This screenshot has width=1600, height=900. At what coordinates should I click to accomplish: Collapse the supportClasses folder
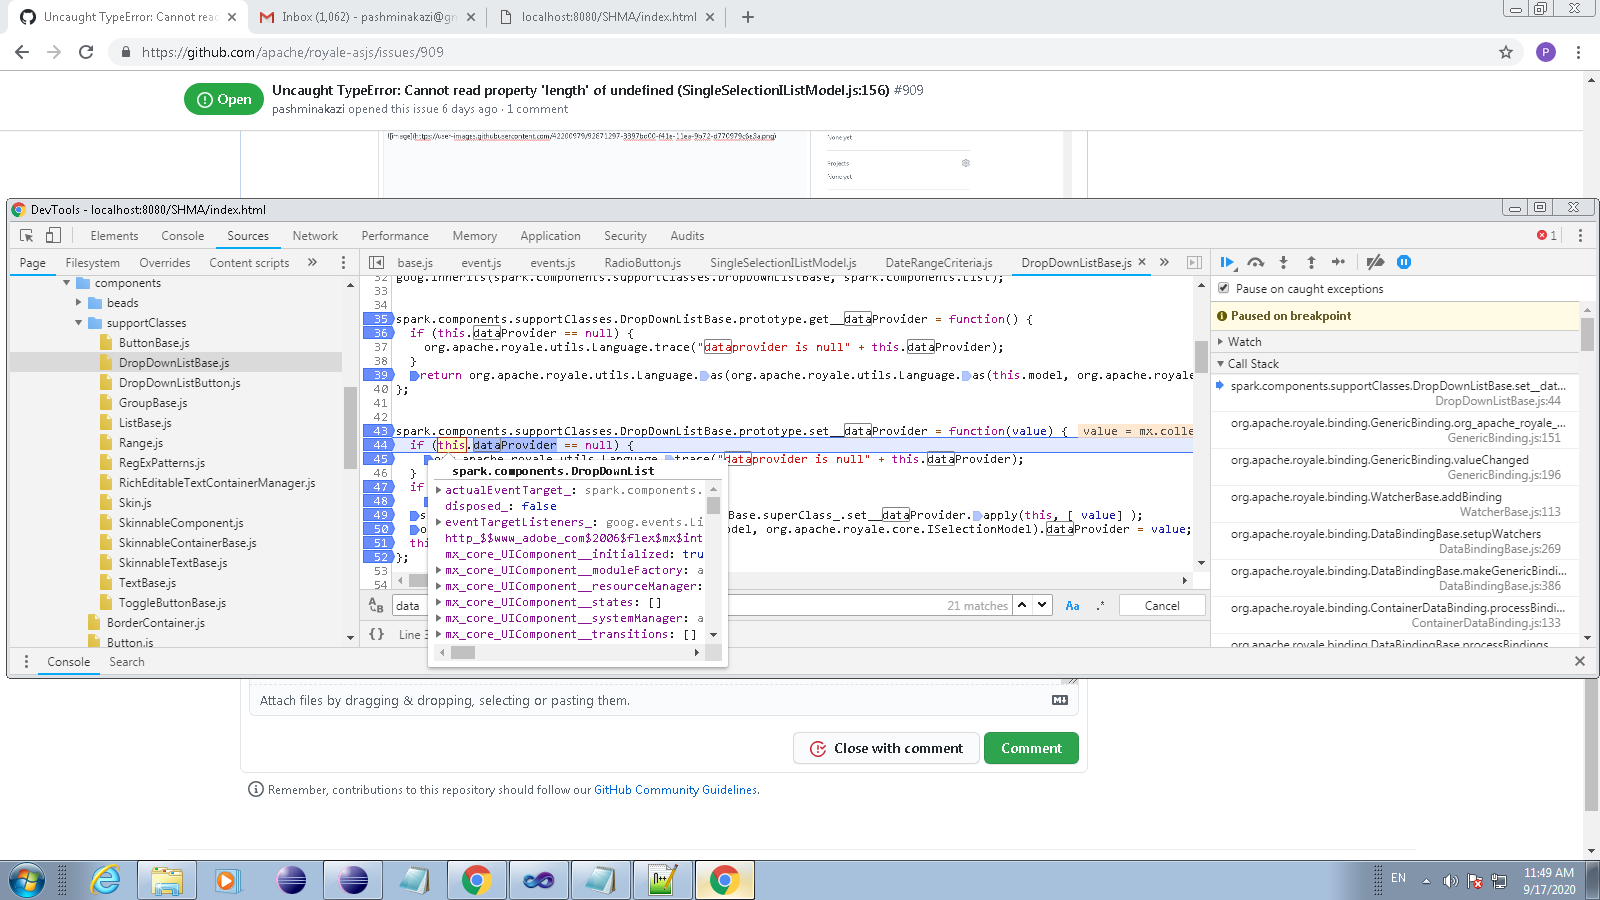[78, 323]
